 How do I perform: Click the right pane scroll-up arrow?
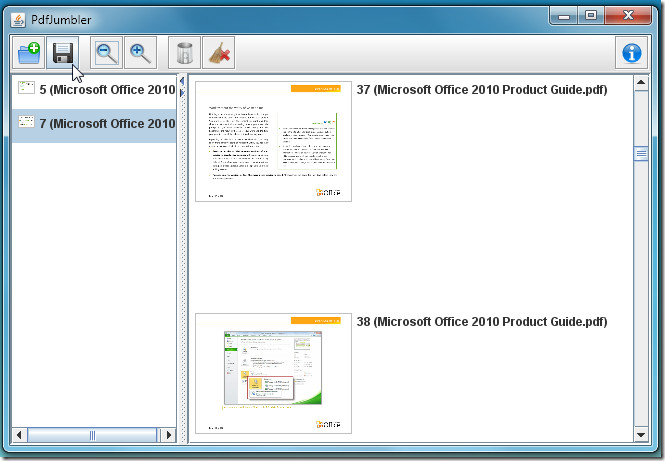click(641, 82)
